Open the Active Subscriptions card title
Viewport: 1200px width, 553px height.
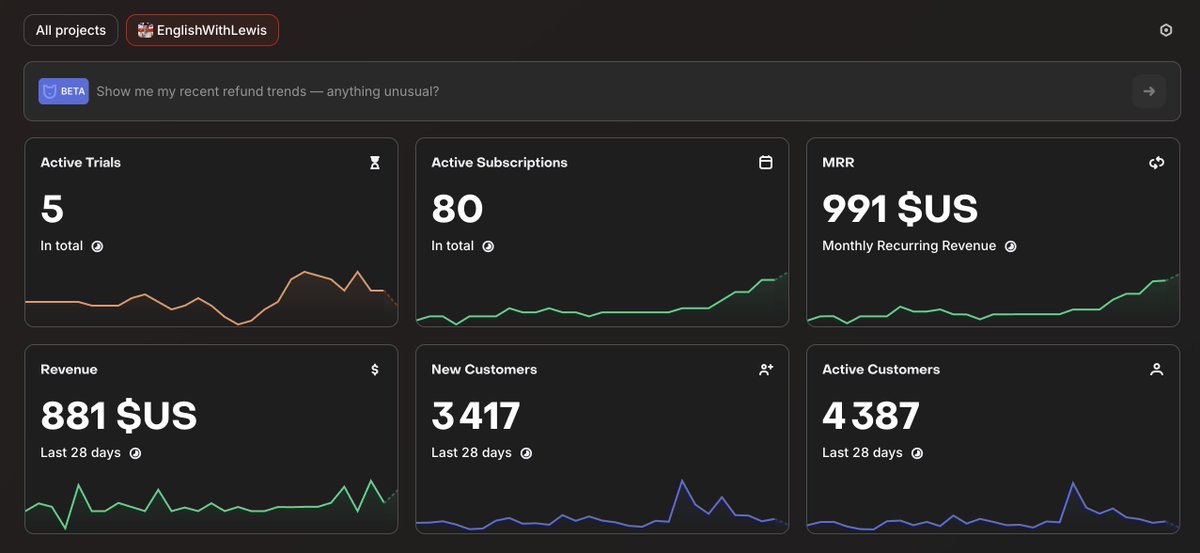499,162
